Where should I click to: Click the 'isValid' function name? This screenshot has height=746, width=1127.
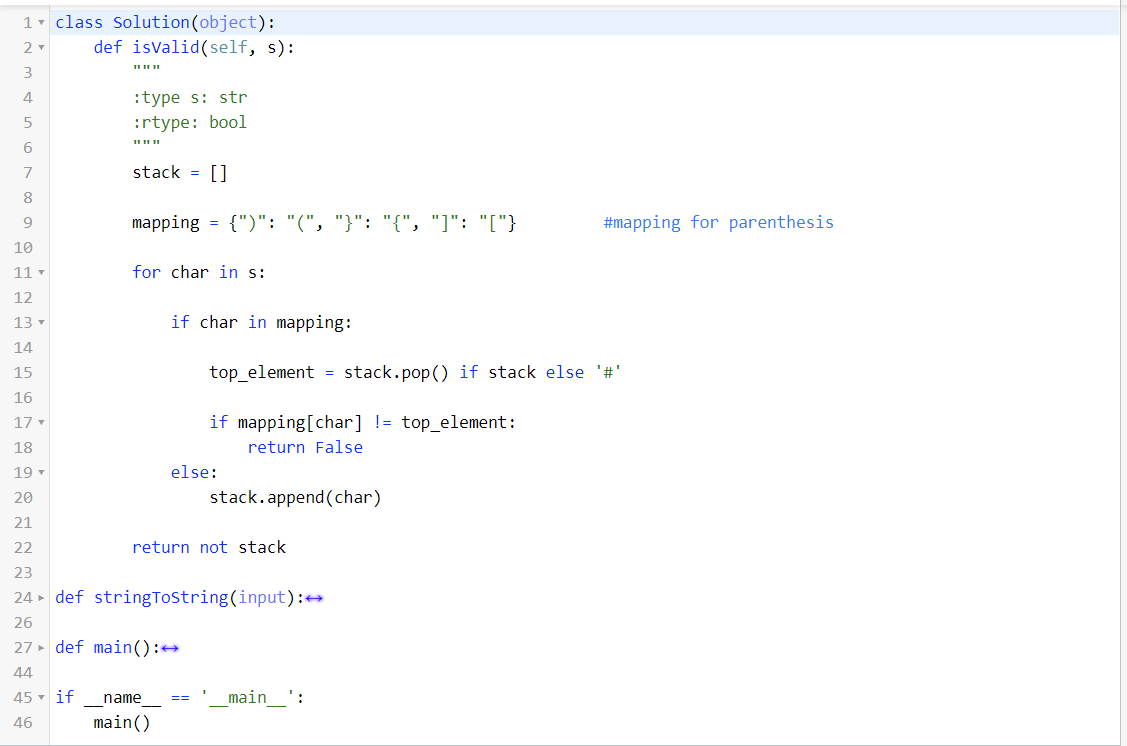coord(166,48)
